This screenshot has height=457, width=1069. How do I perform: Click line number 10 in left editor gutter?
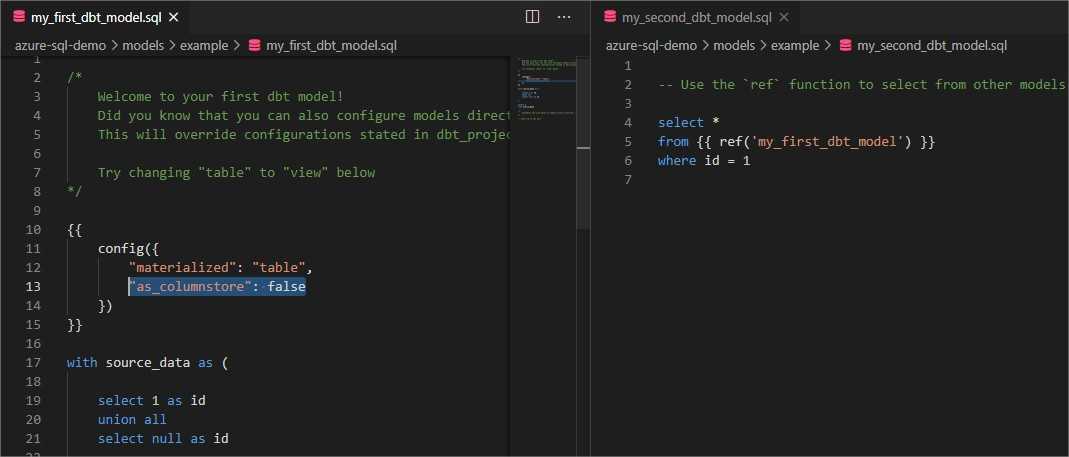[33, 229]
